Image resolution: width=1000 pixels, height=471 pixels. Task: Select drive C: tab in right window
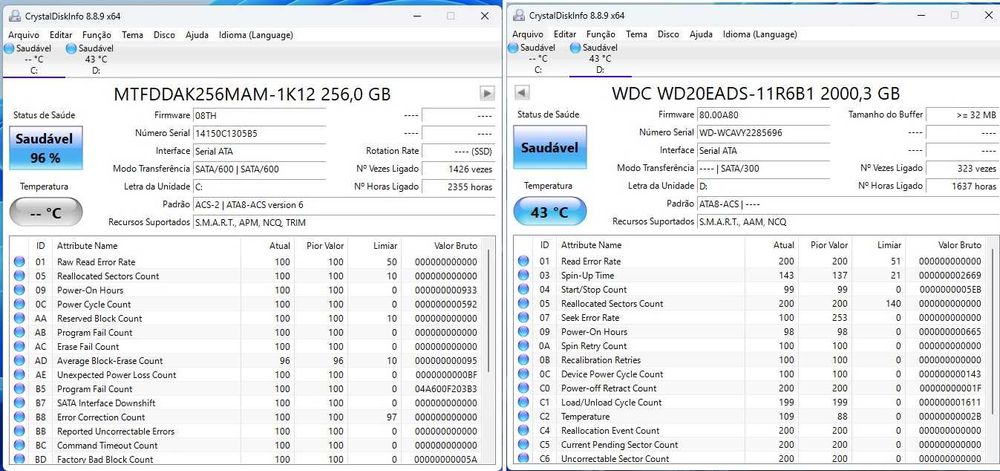click(537, 59)
